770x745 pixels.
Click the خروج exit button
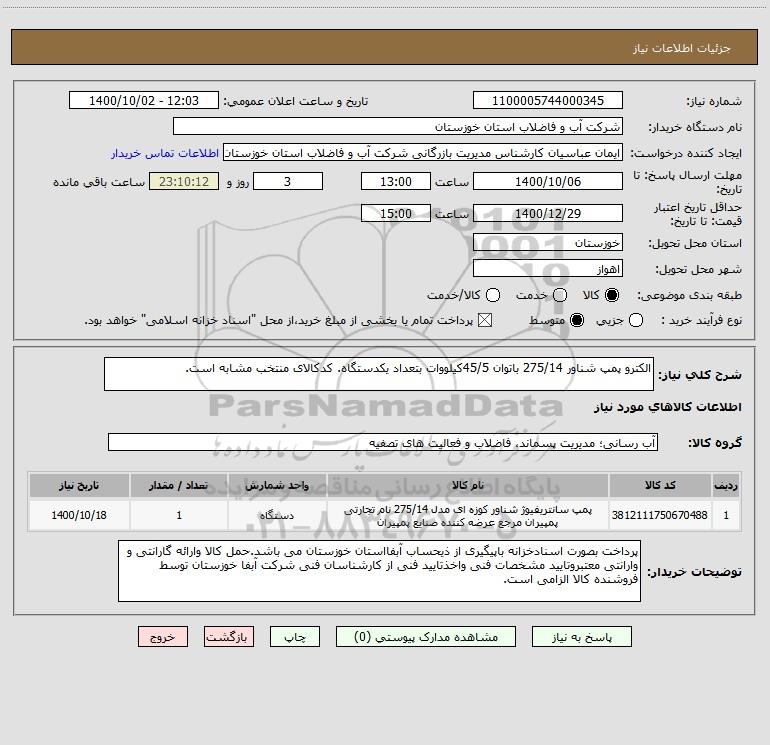click(163, 637)
